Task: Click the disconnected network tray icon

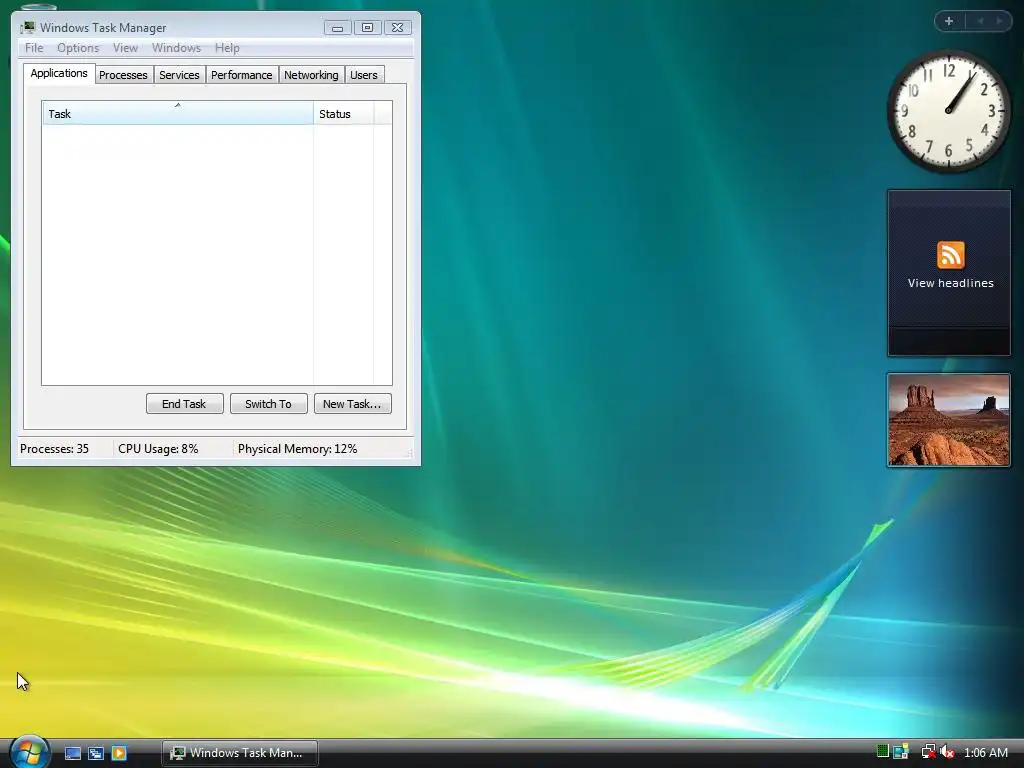Action: coord(928,752)
